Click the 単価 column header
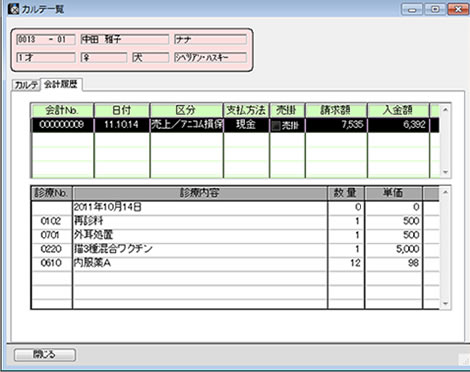Image resolution: width=470 pixels, height=372 pixels. [393, 193]
